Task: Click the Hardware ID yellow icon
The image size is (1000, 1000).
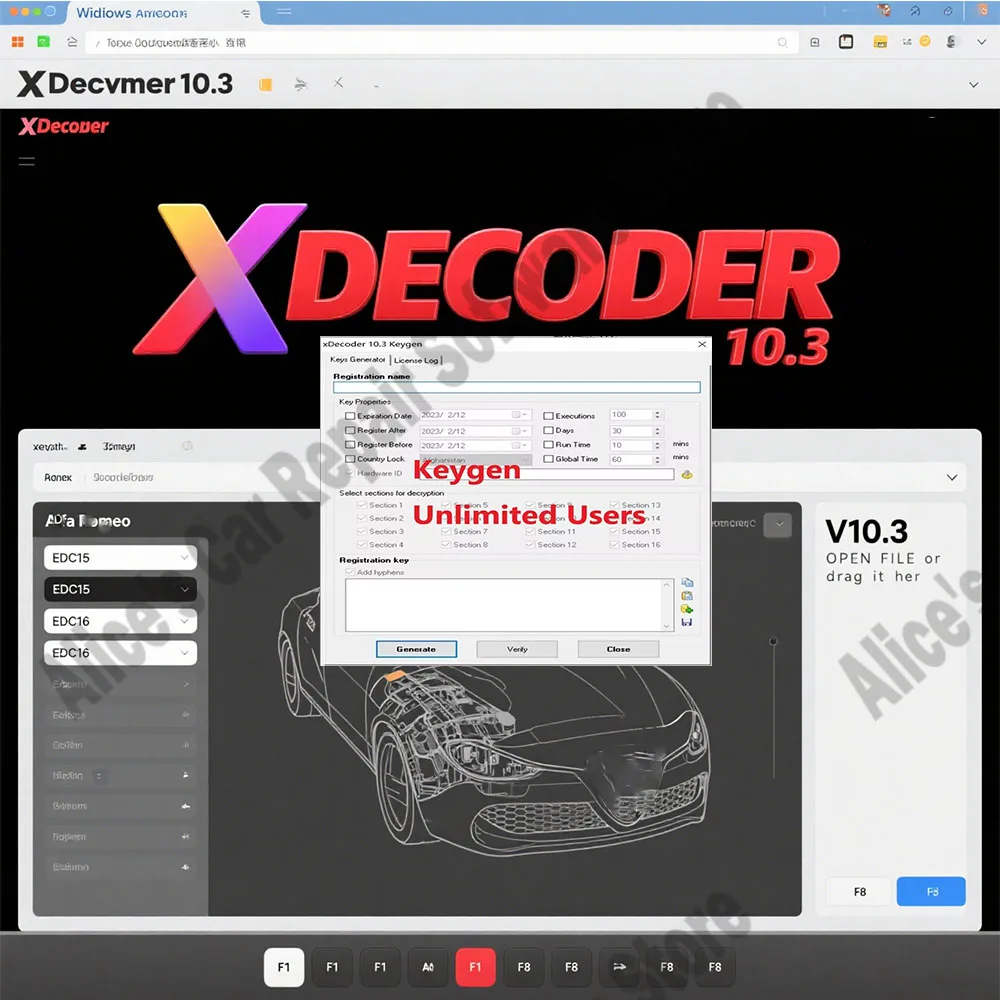Action: 687,474
